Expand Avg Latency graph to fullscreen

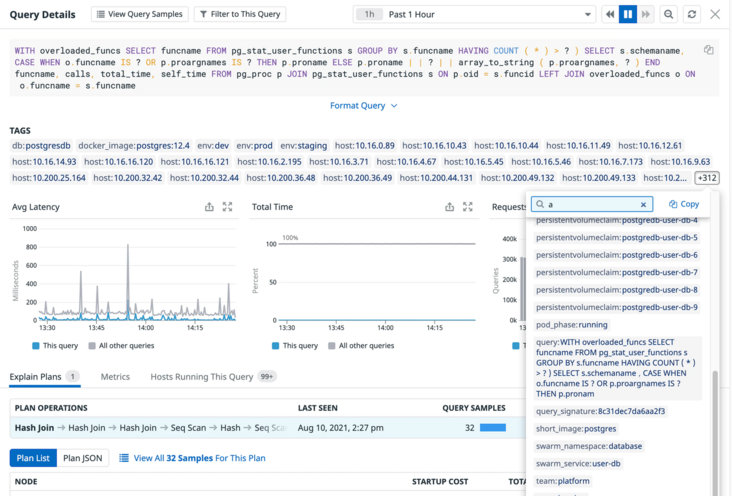pos(227,207)
